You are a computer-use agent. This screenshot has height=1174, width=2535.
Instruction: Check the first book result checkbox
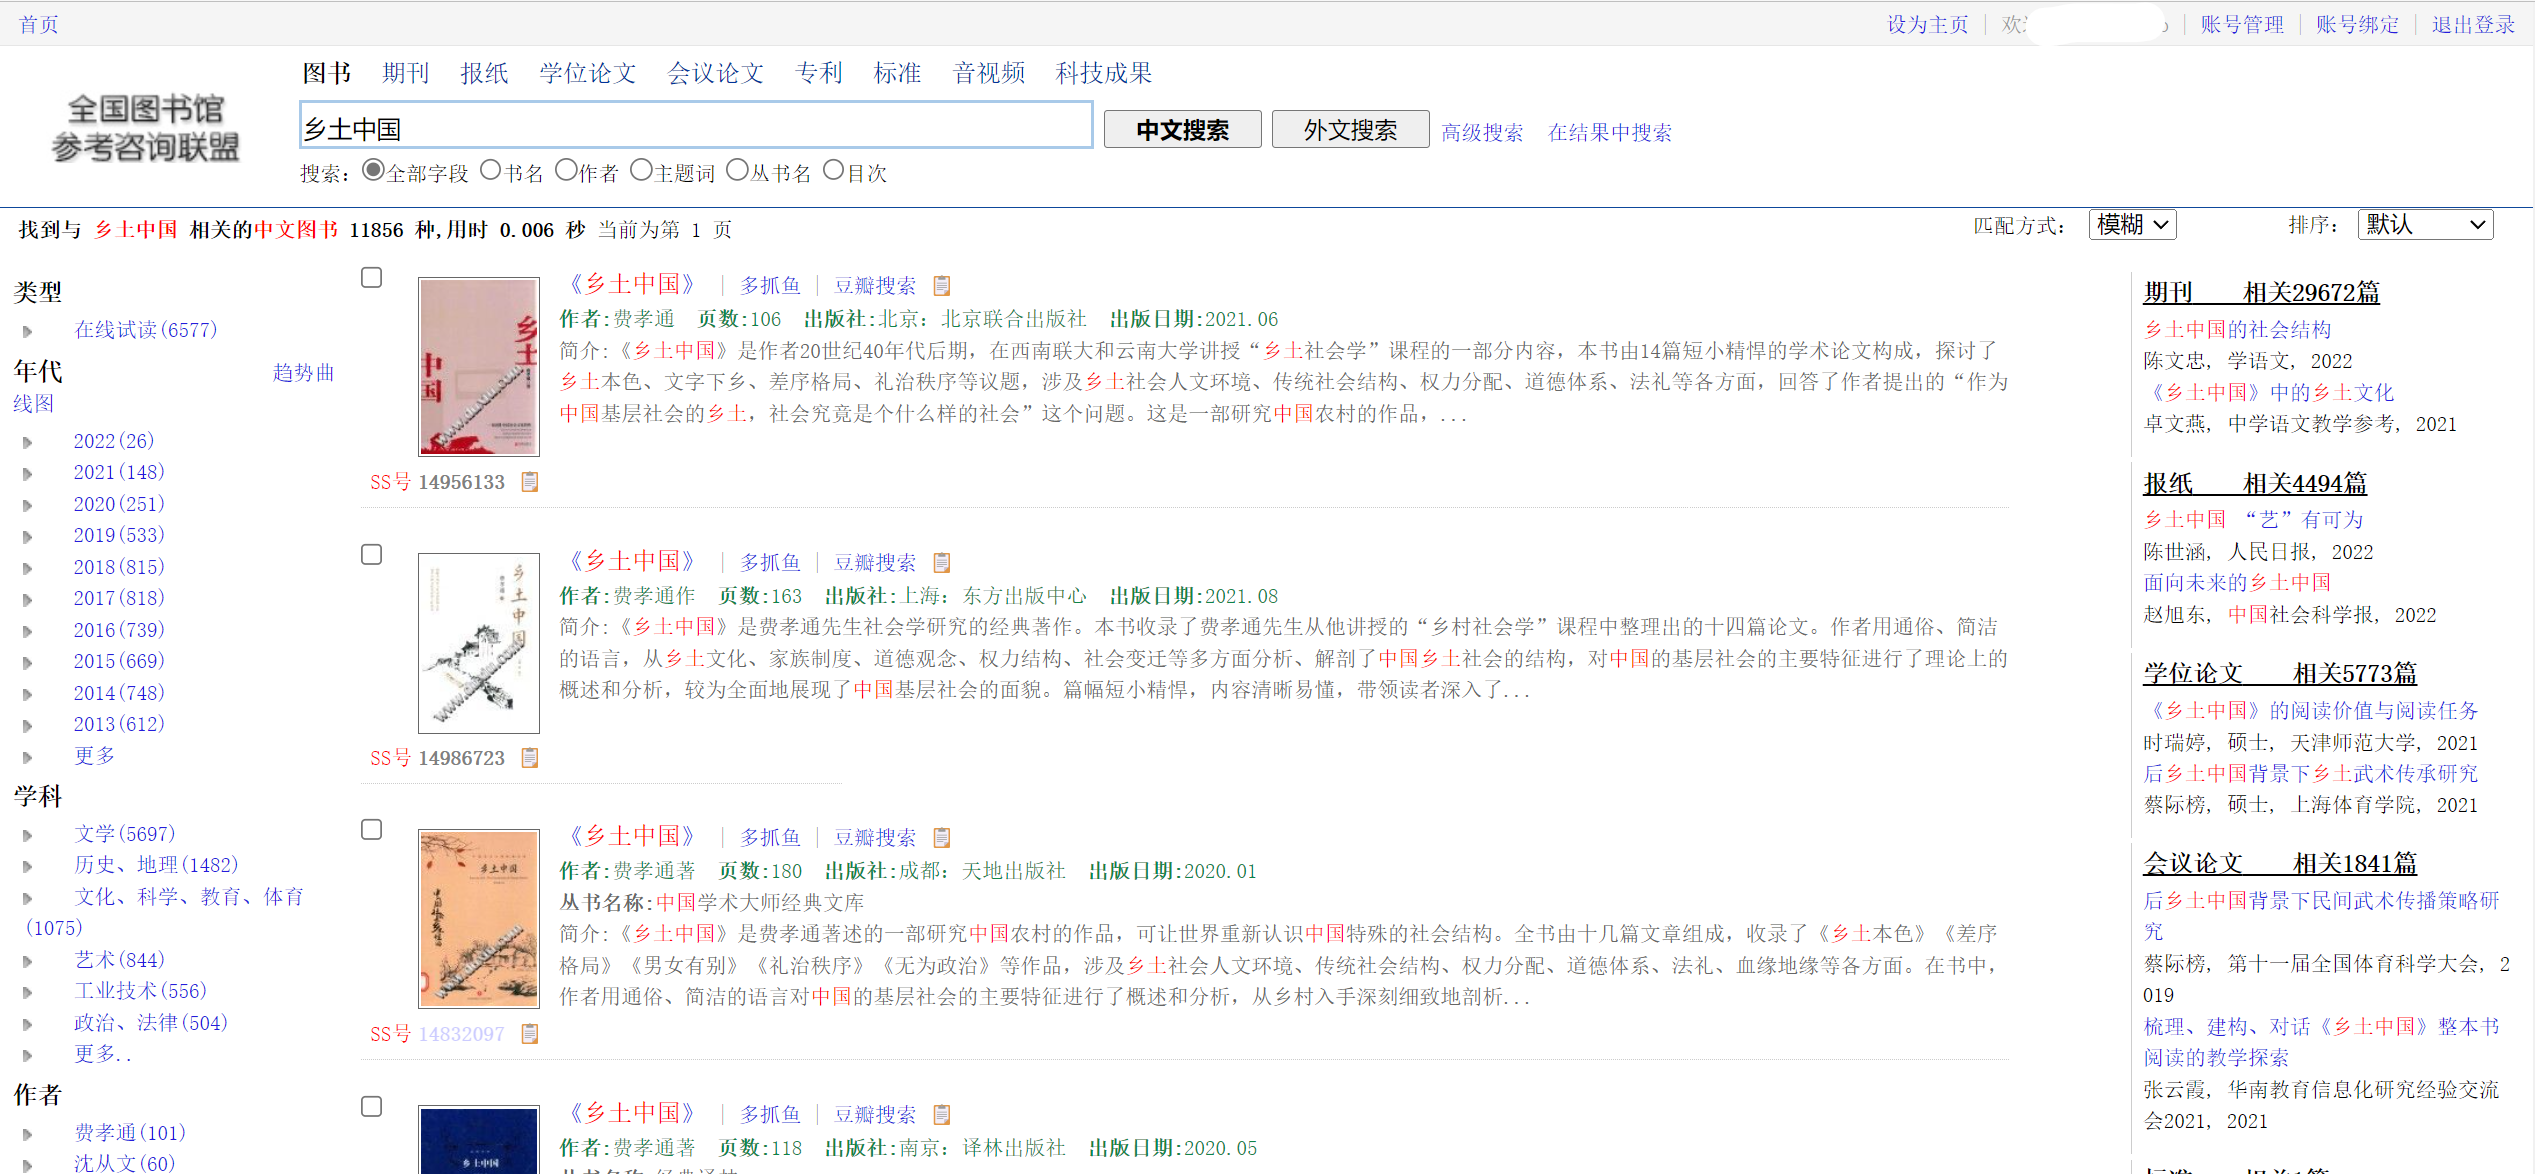tap(372, 278)
